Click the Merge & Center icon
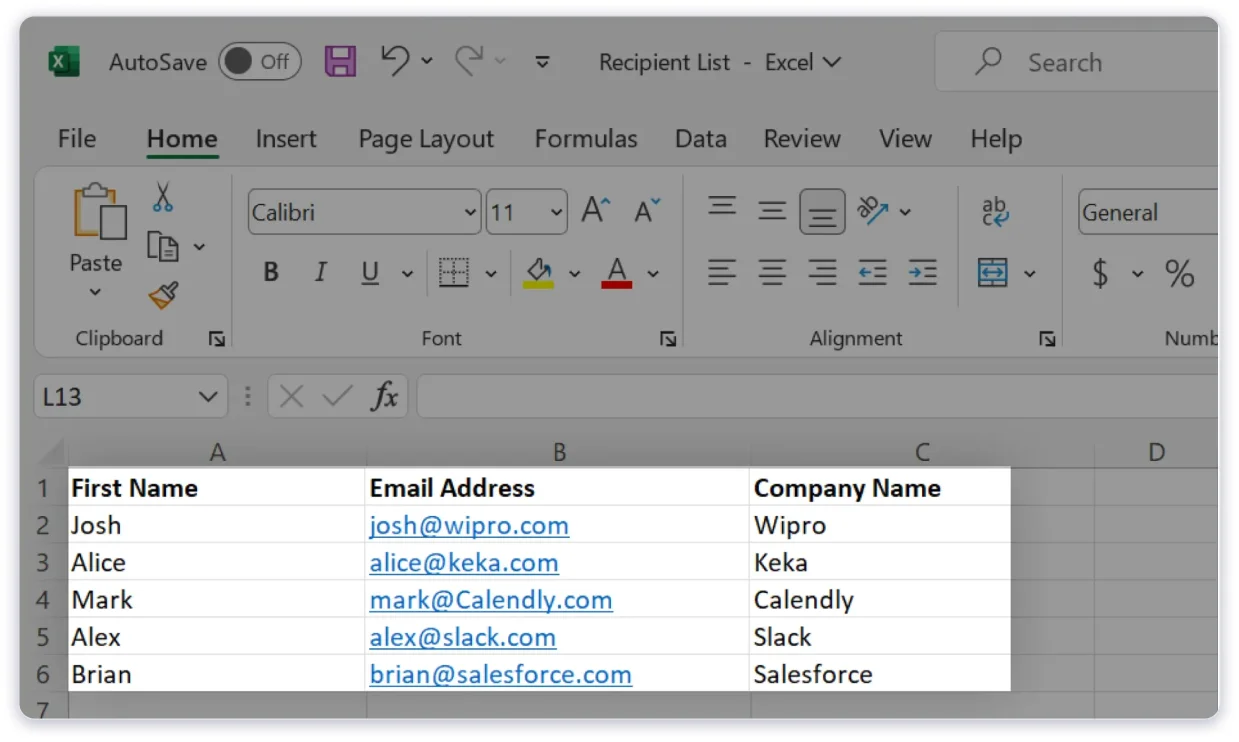1239x742 pixels. coord(993,273)
